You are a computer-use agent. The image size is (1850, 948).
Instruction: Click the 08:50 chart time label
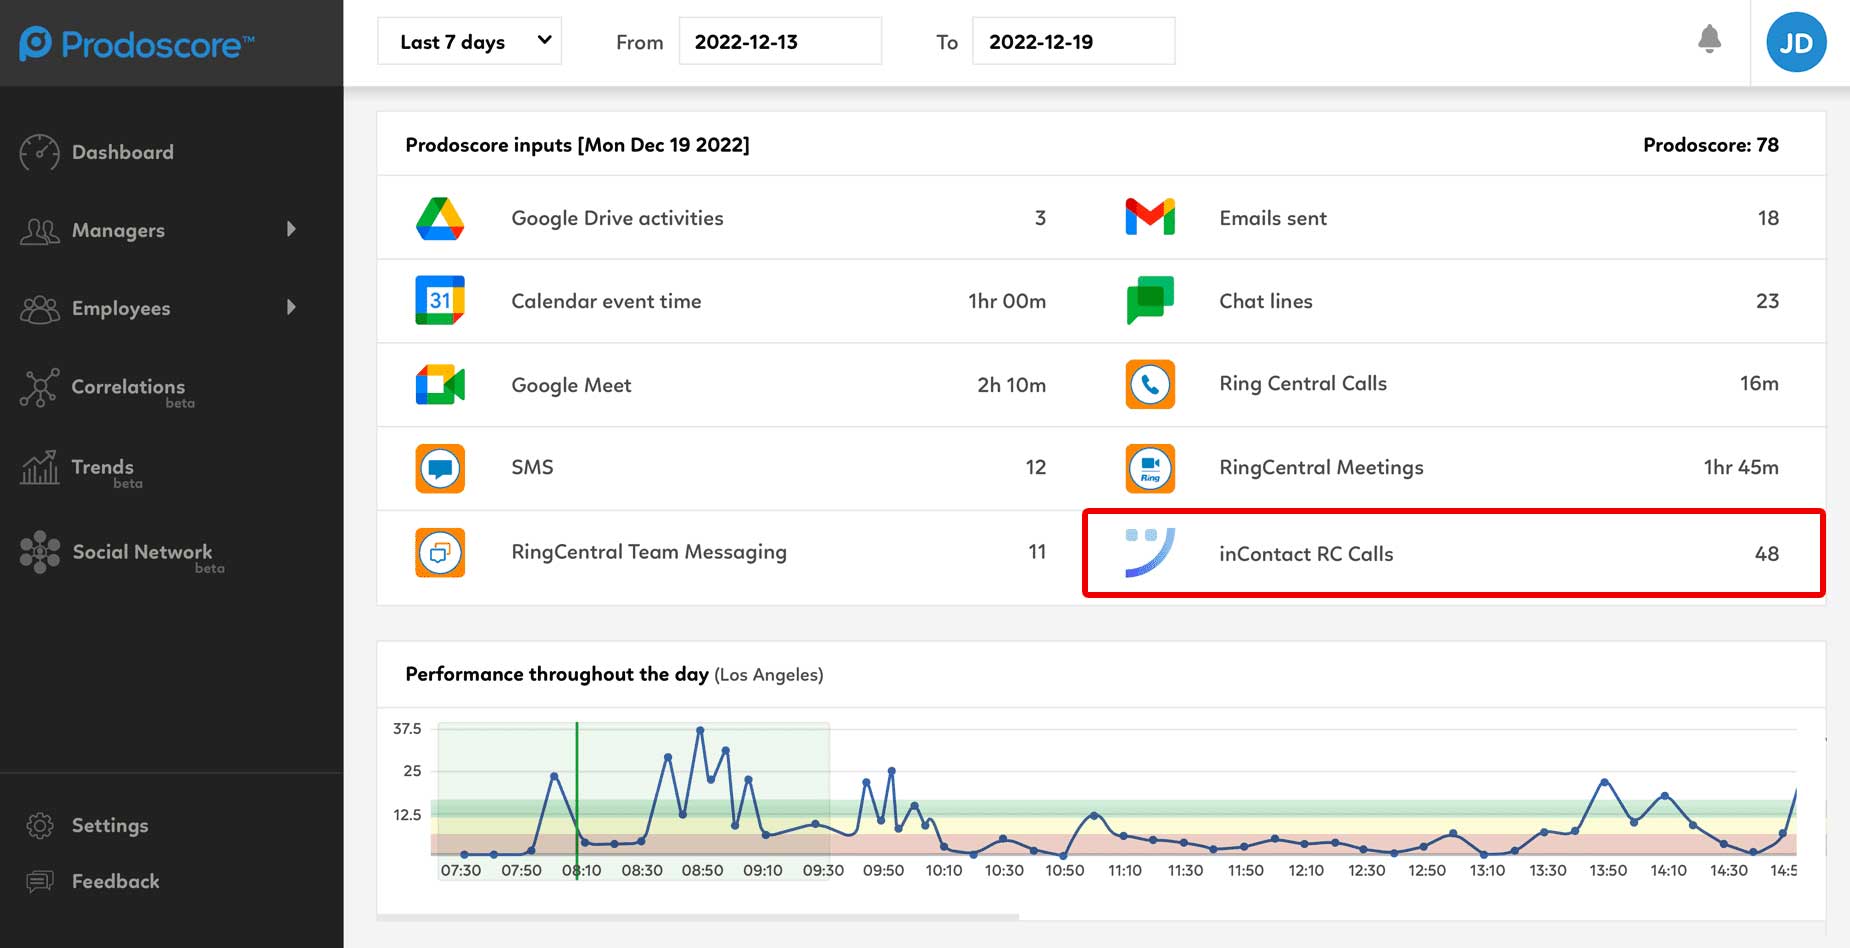[702, 870]
